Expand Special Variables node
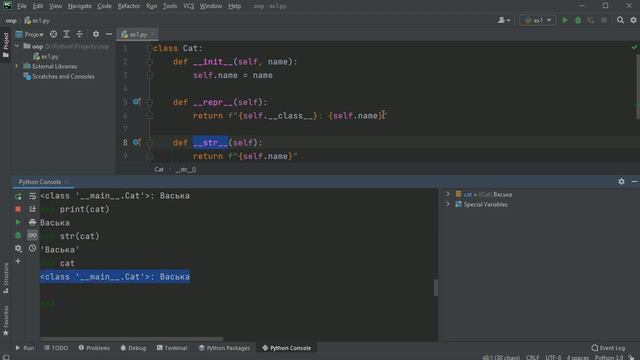 (448, 204)
